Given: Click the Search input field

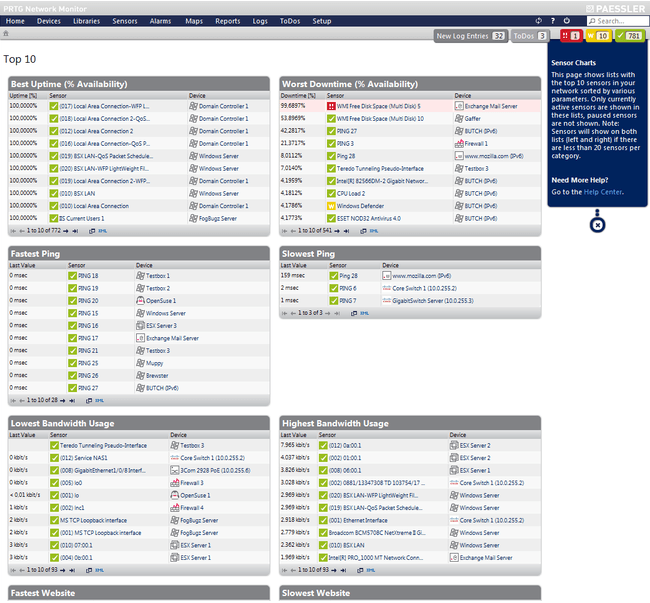Looking at the screenshot, I should click(618, 21).
